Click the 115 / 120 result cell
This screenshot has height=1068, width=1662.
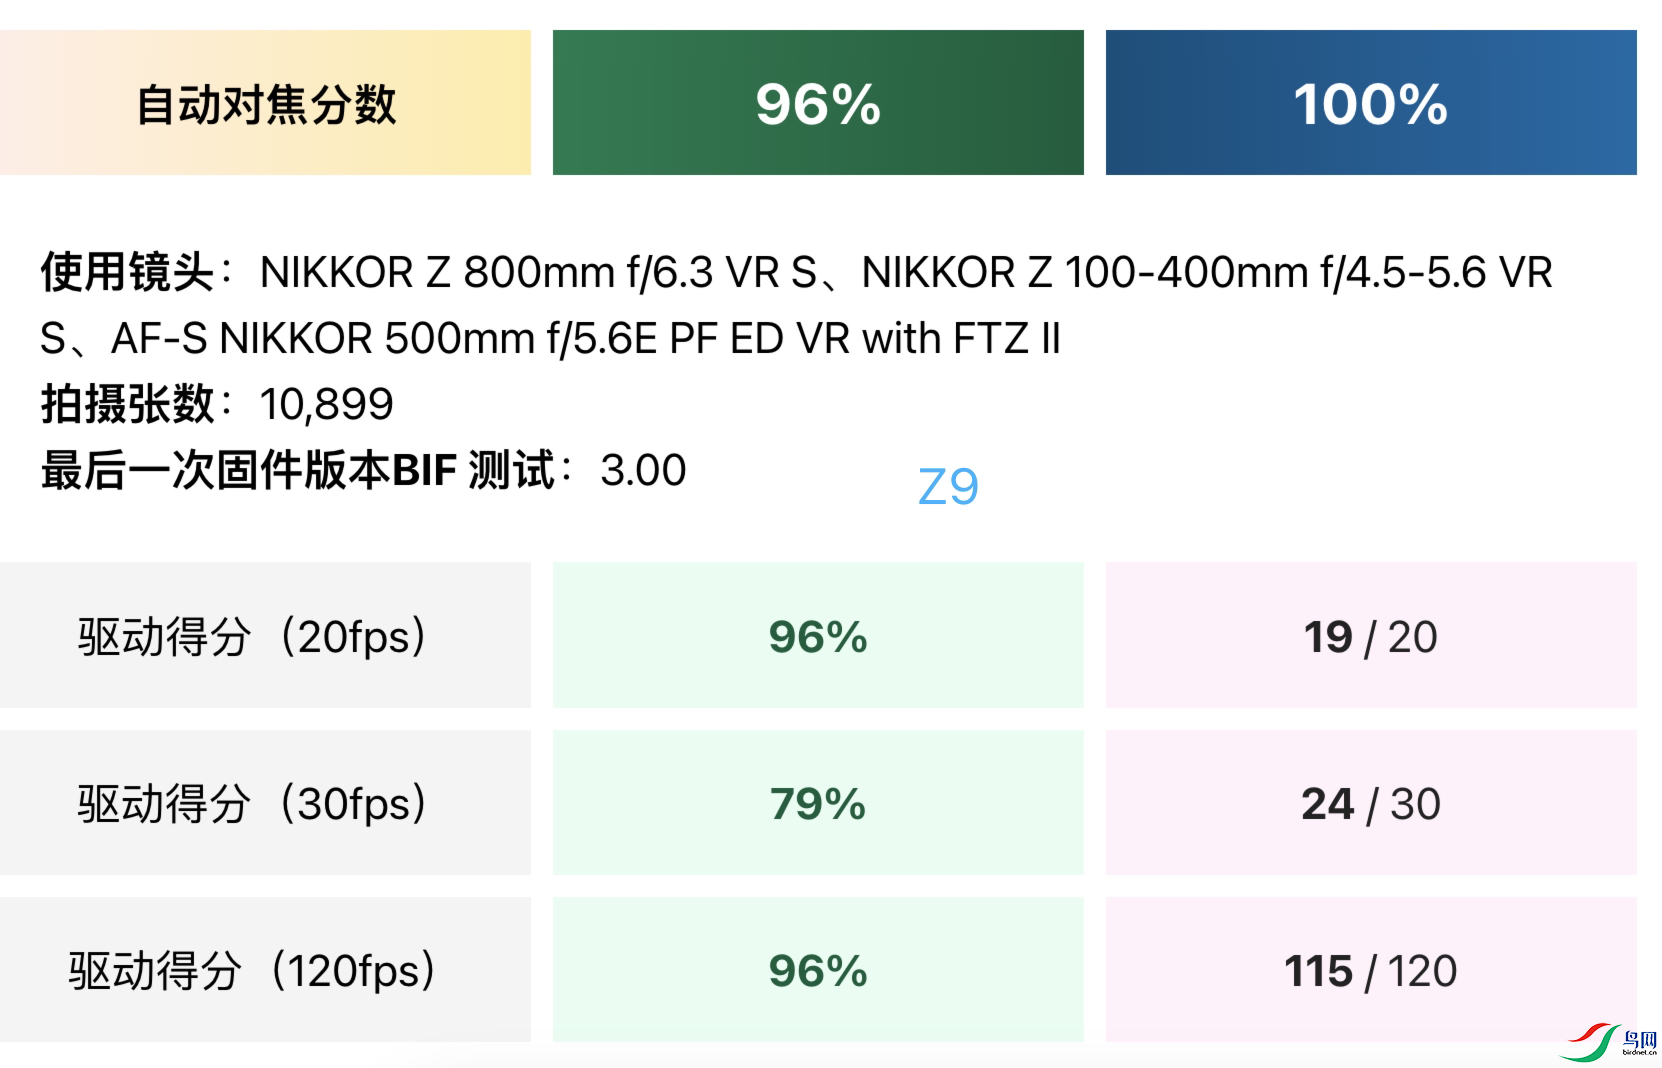(1370, 970)
